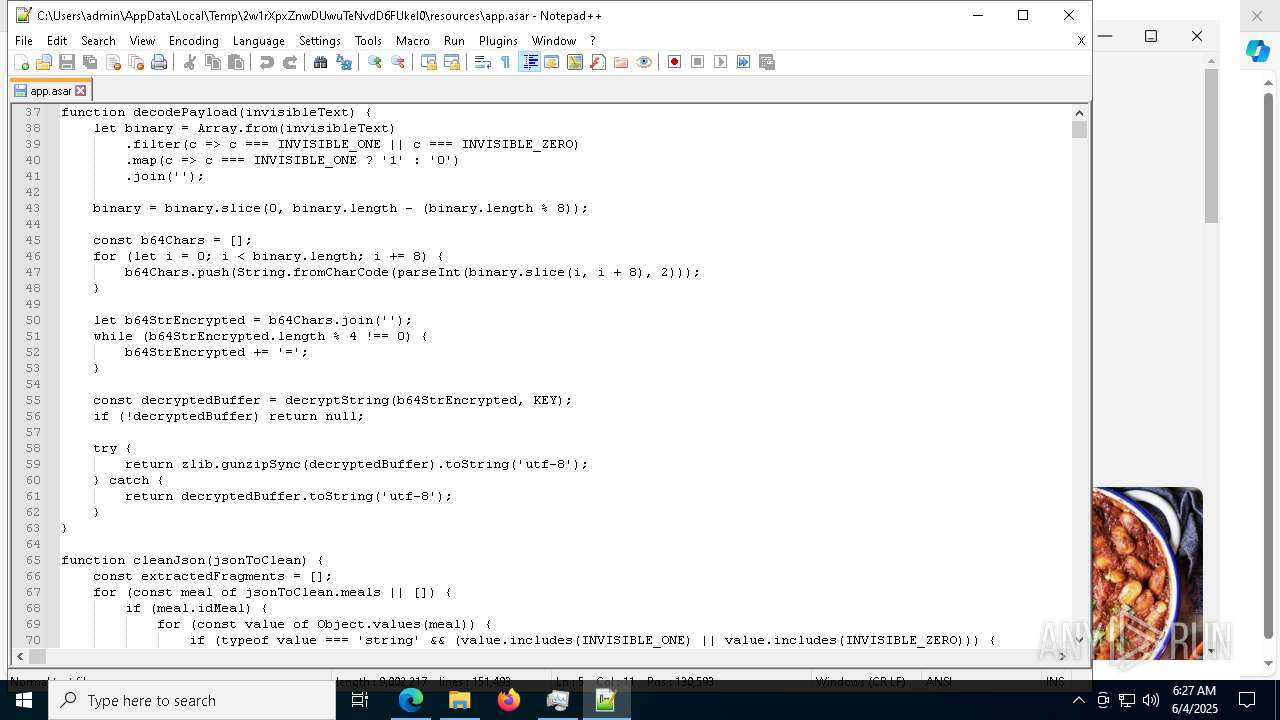1280x720 pixels.
Task: Open Firefox from the taskbar
Action: point(509,700)
